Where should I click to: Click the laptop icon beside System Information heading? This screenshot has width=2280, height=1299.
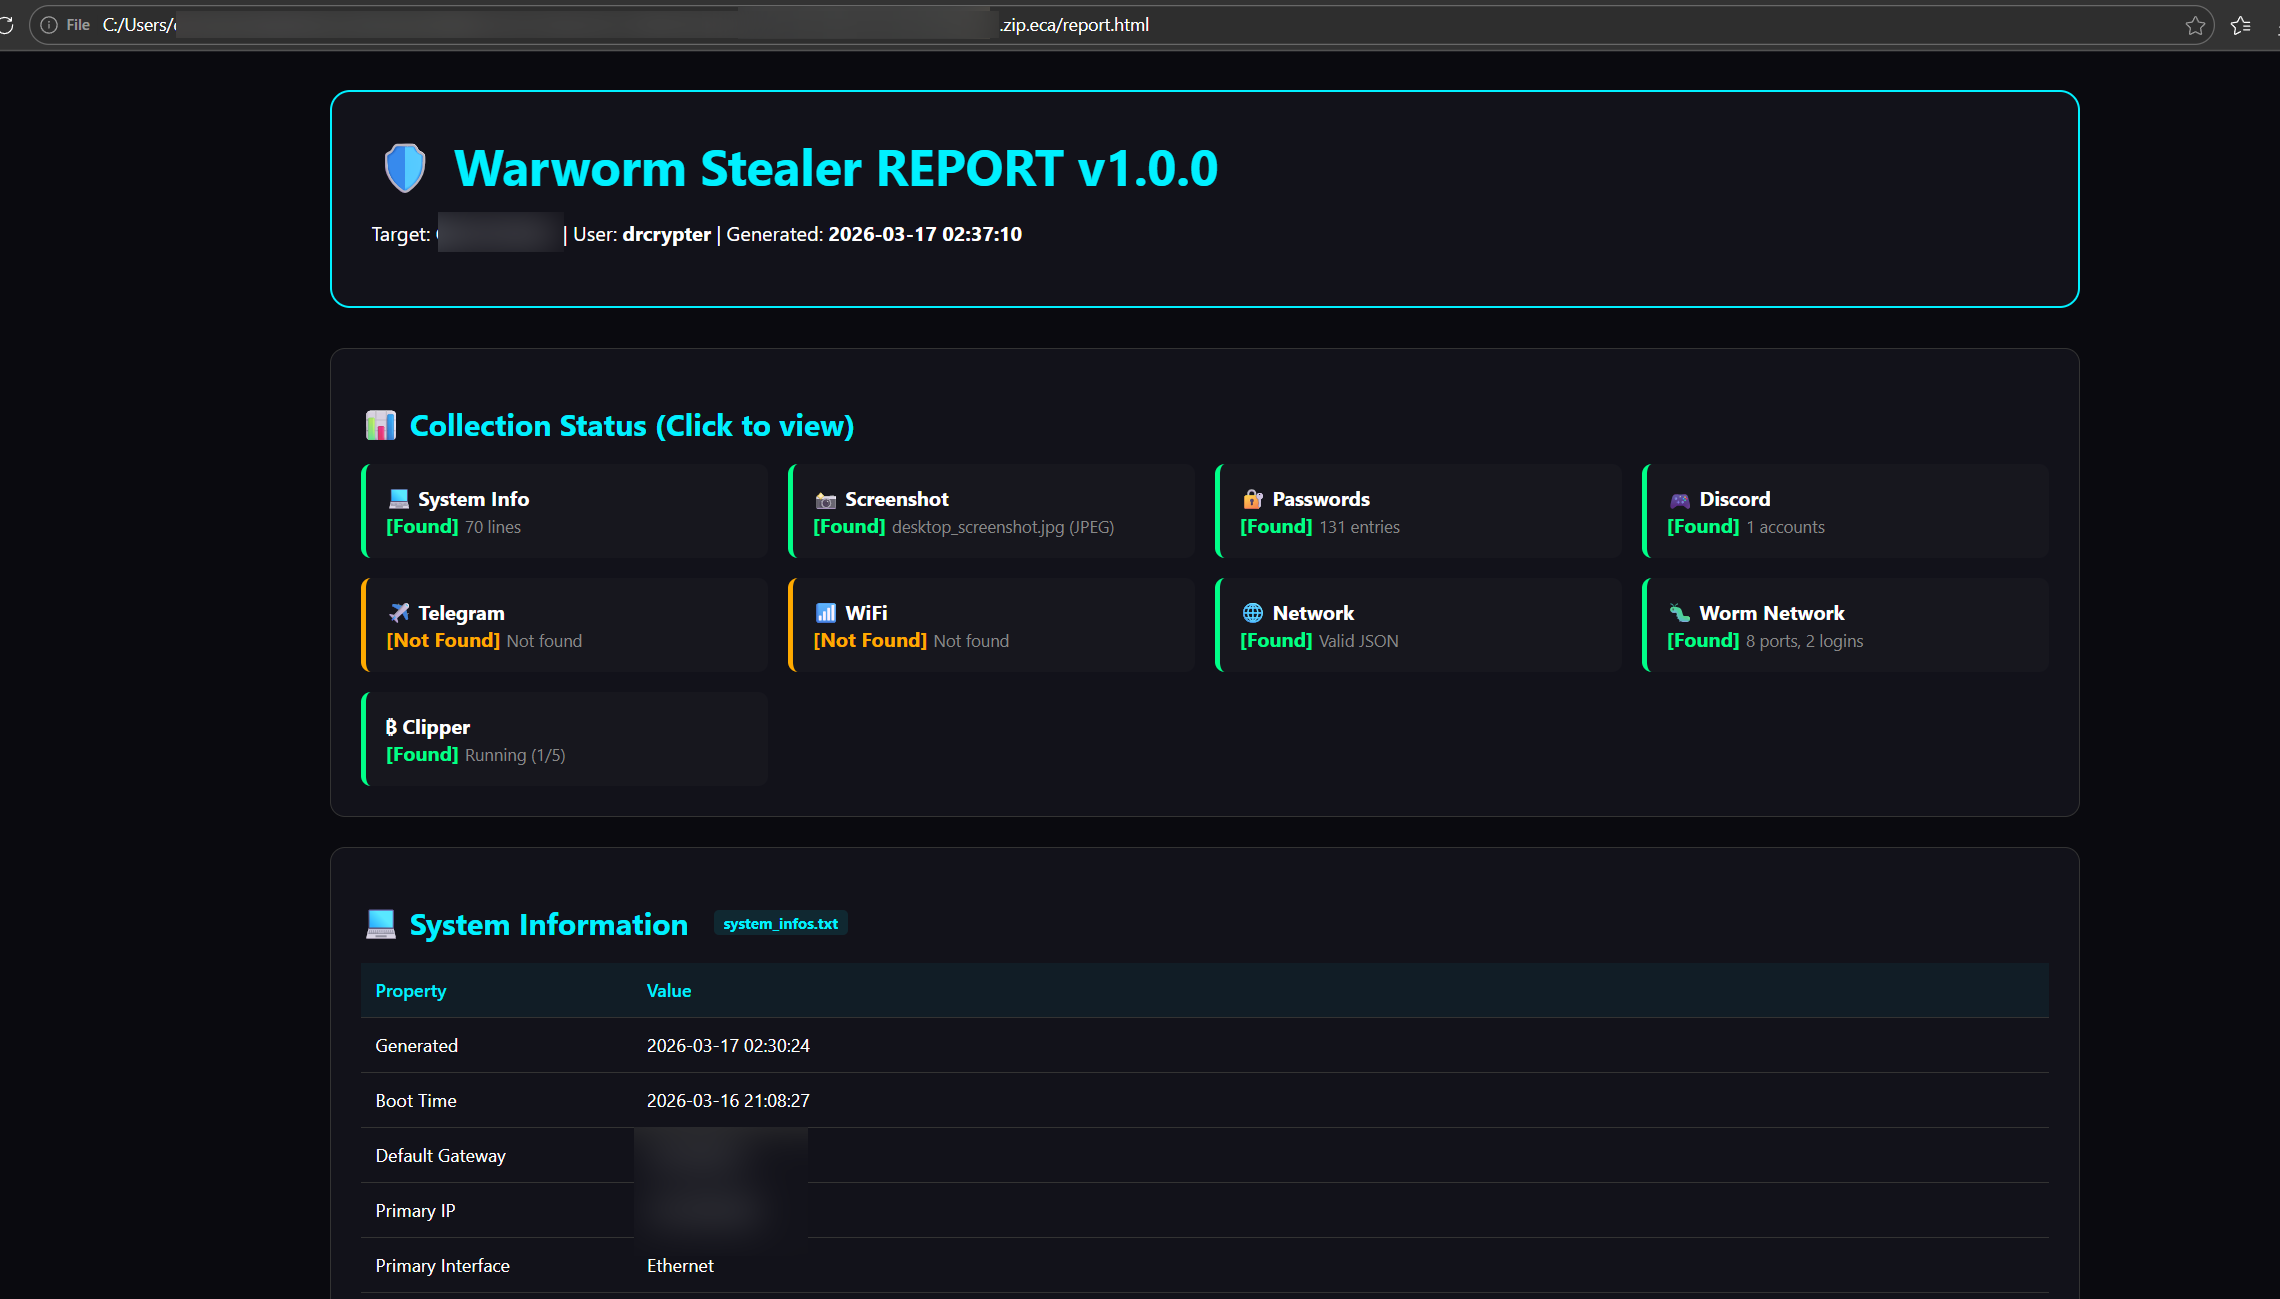380,923
